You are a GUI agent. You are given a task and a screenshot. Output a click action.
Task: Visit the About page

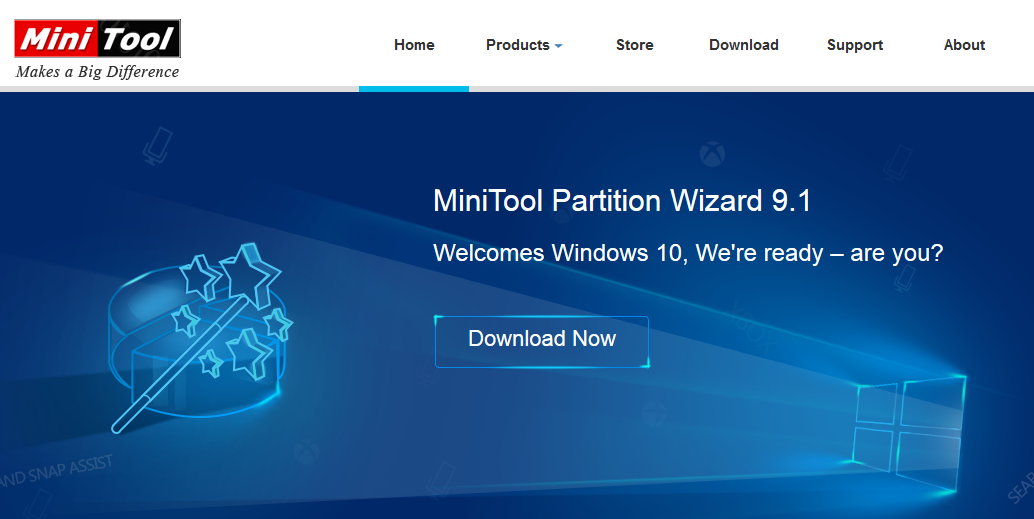coord(964,45)
